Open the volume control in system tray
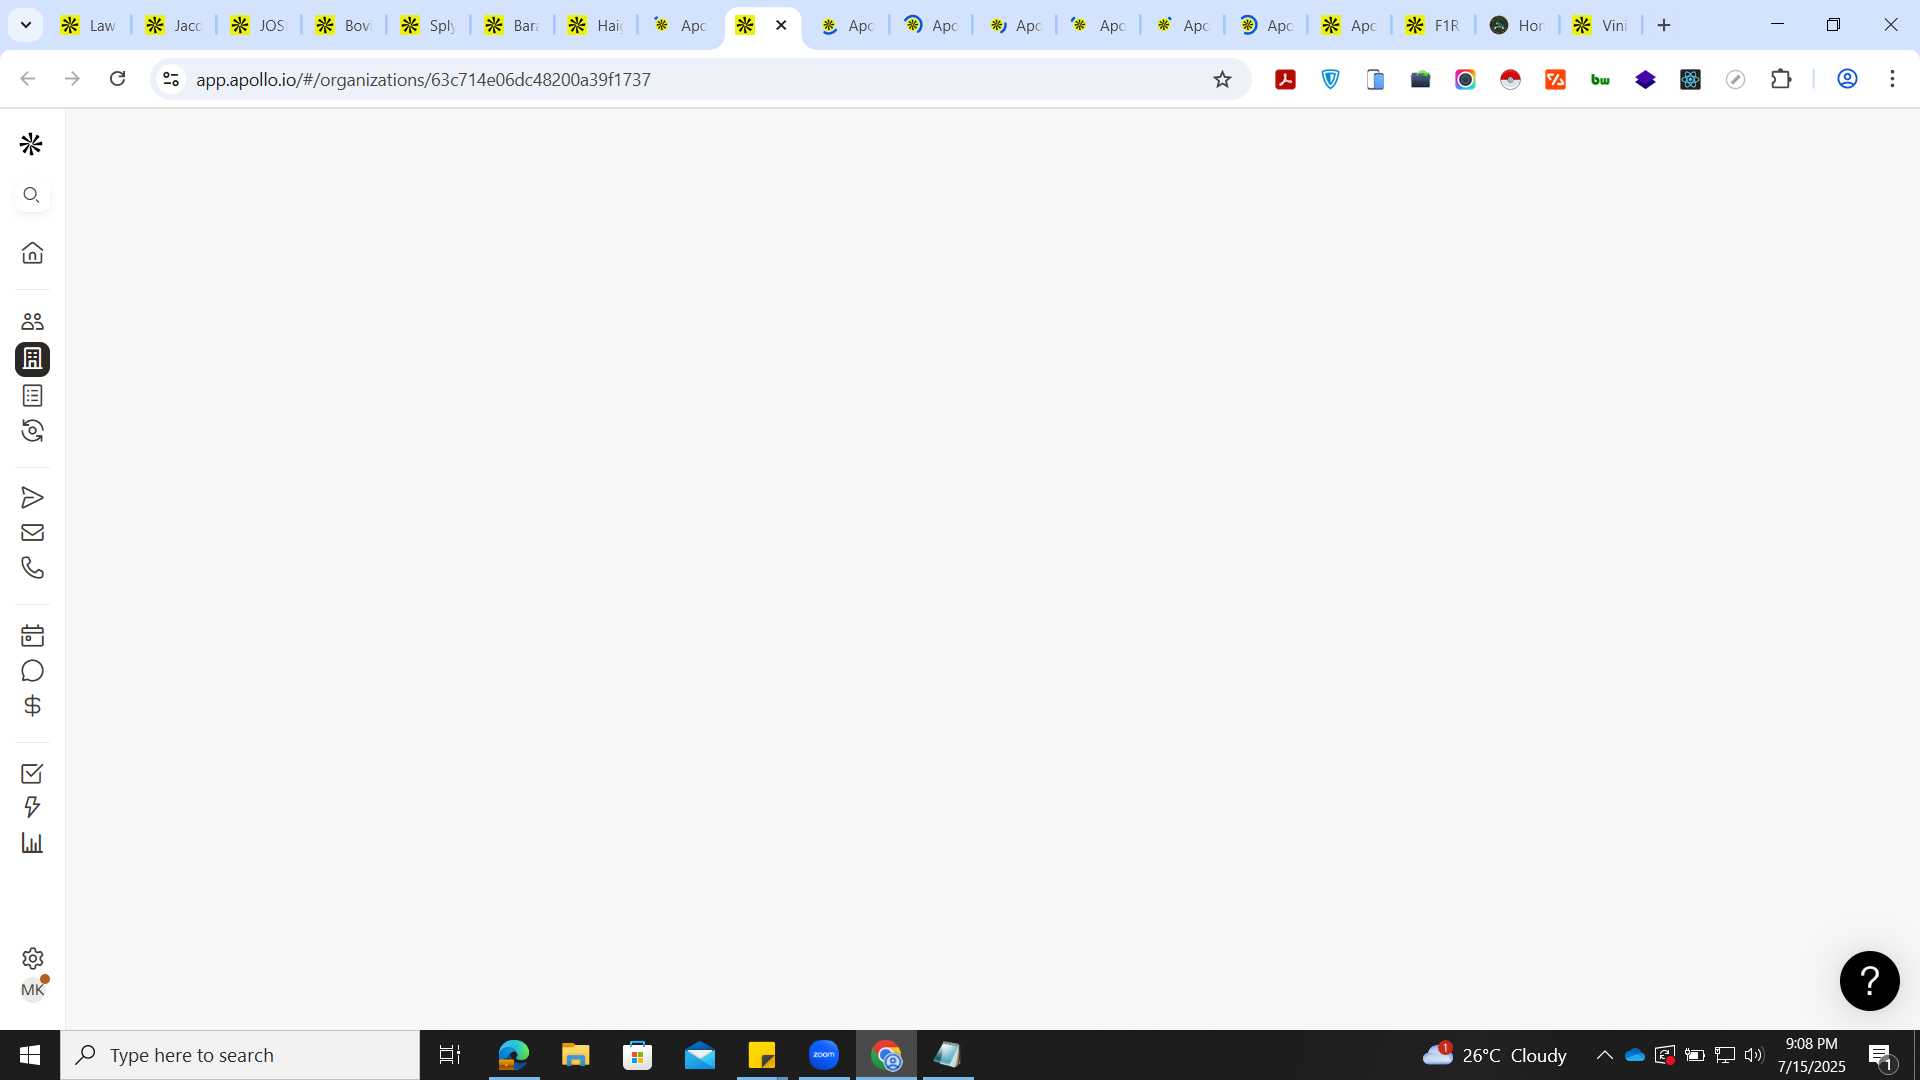1920x1080 pixels. (x=1754, y=1055)
